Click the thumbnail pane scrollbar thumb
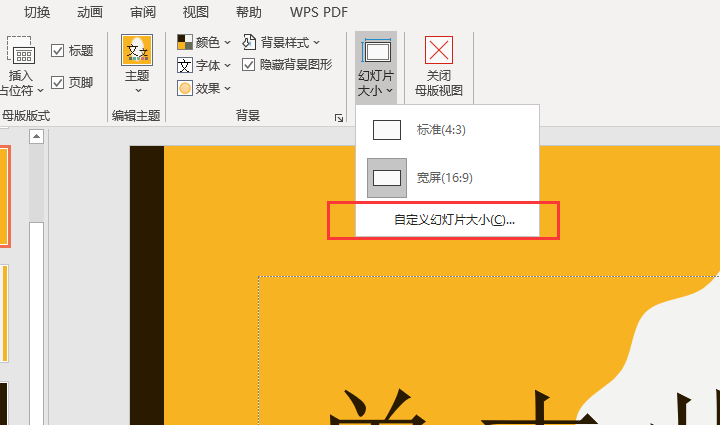Screen dimensions: 720x425 [36, 324]
